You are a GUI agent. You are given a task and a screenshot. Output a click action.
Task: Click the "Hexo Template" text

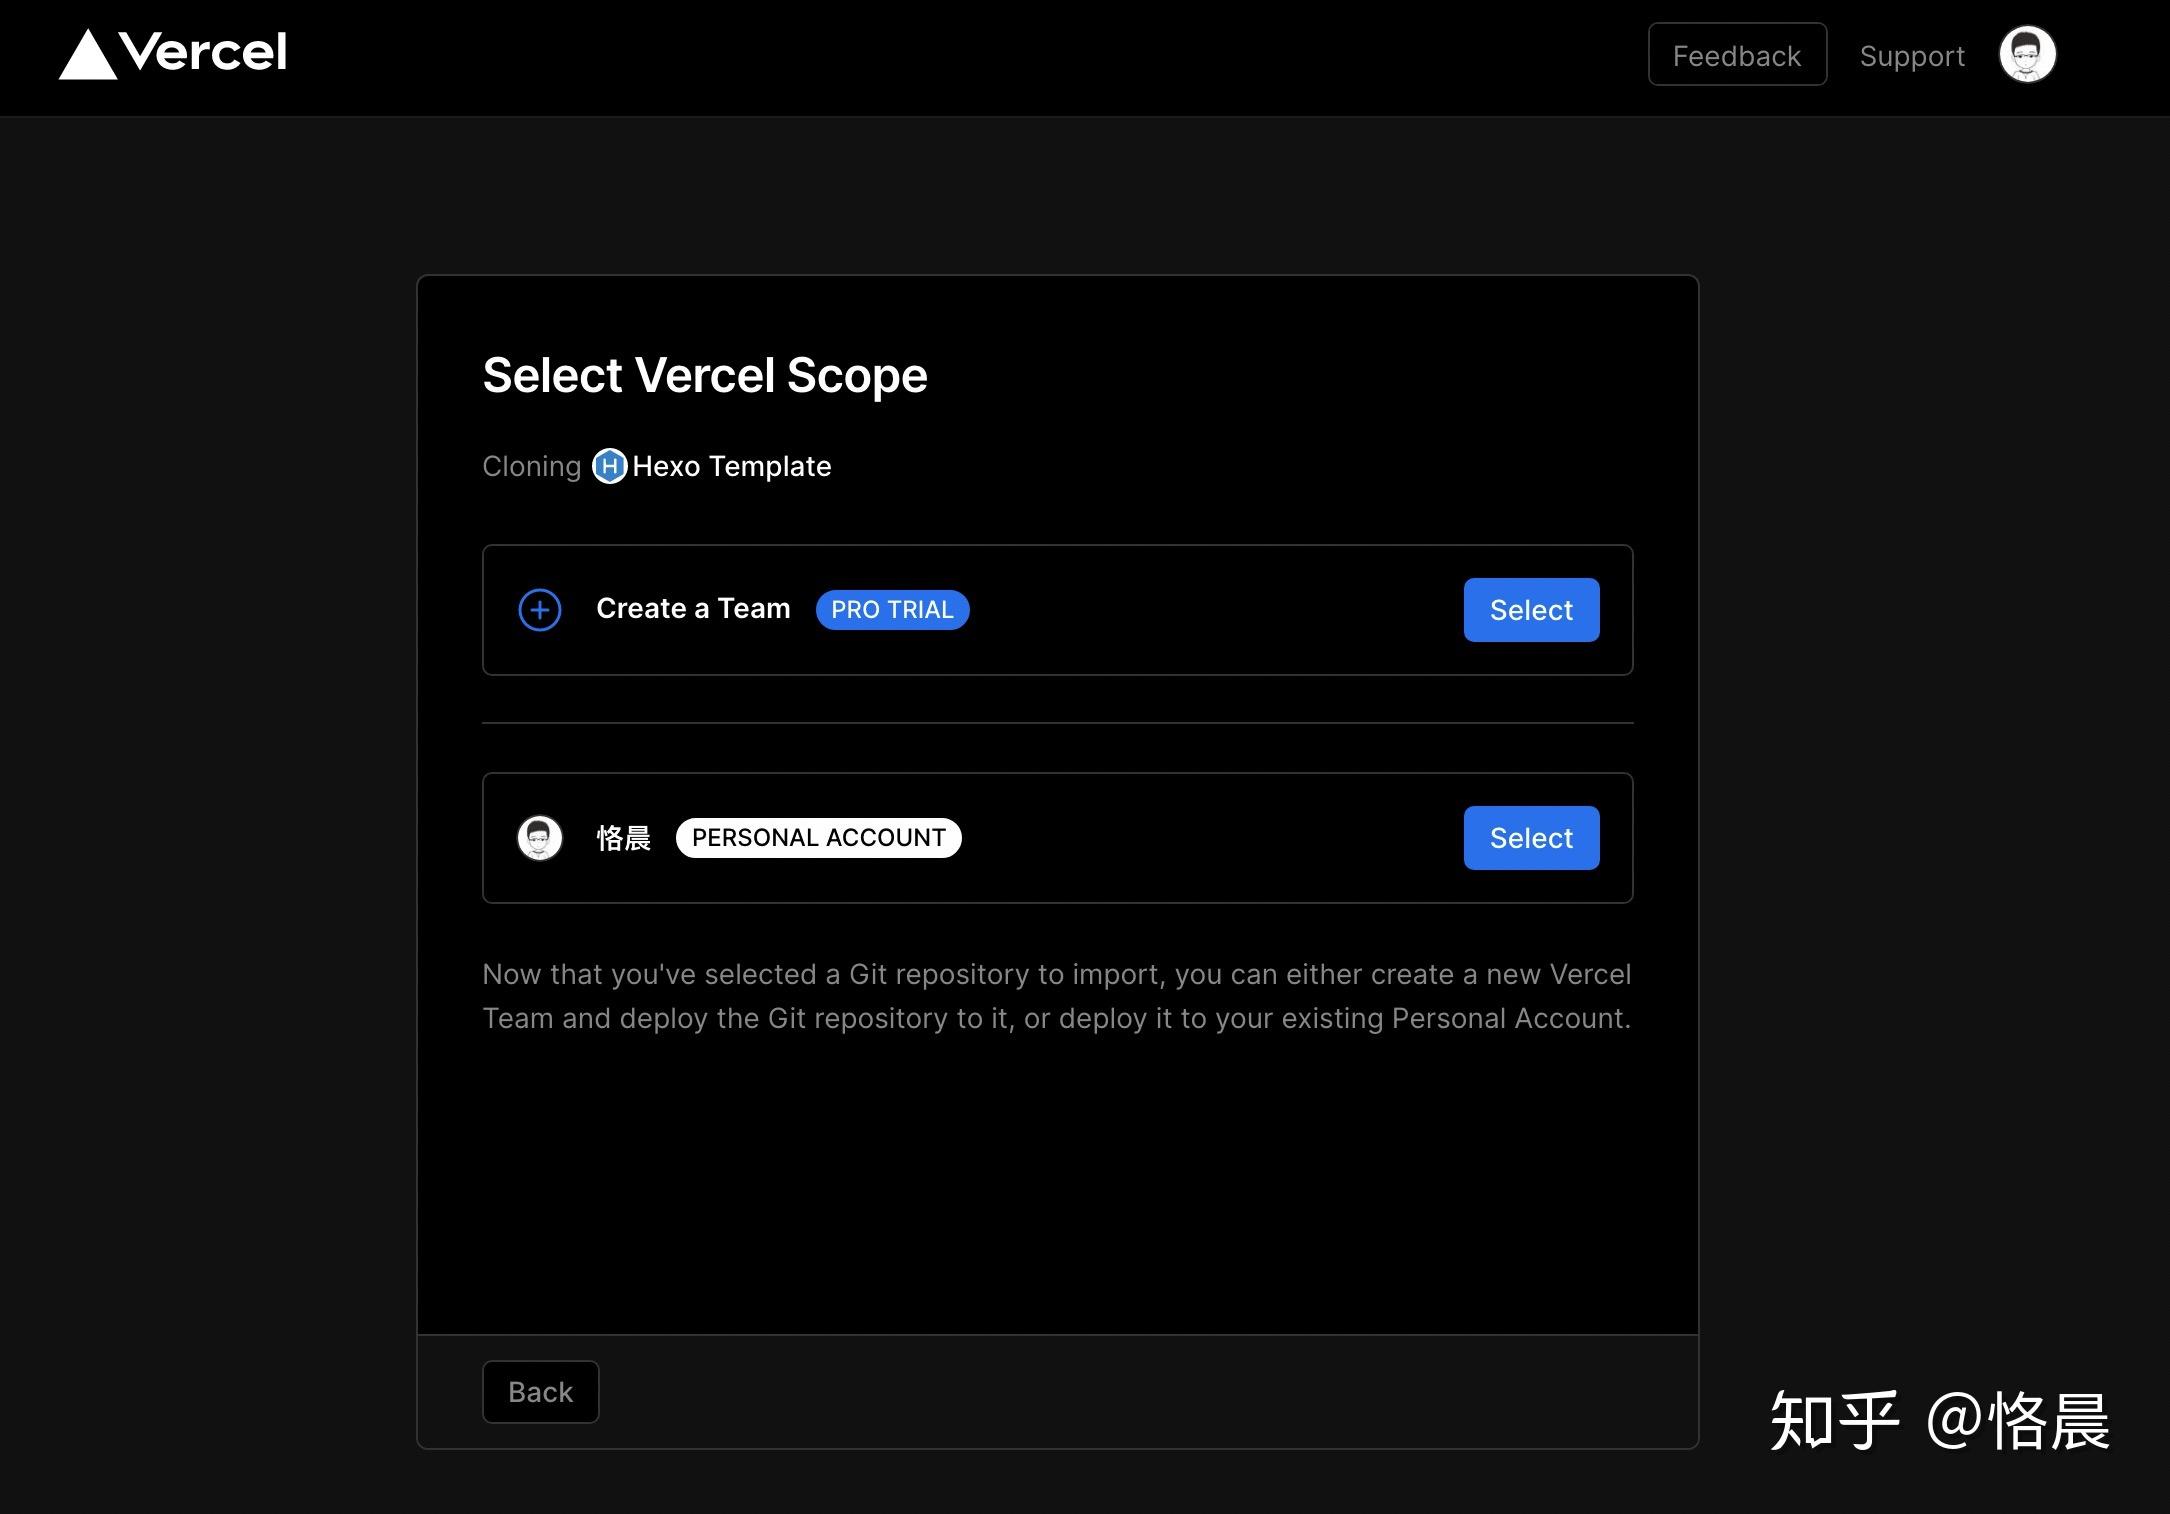coord(732,467)
